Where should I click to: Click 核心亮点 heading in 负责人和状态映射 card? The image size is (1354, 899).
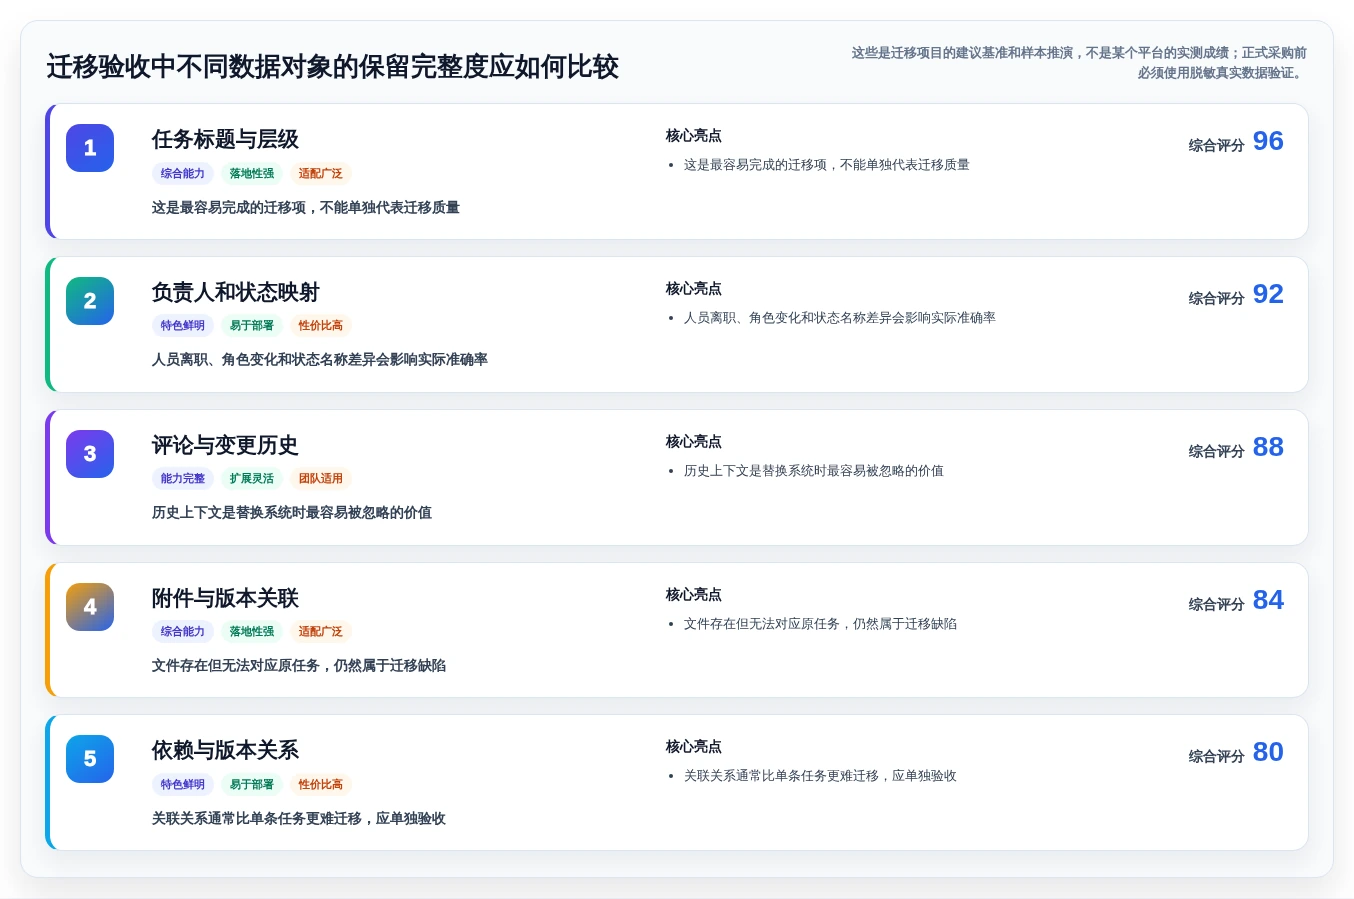tap(694, 289)
